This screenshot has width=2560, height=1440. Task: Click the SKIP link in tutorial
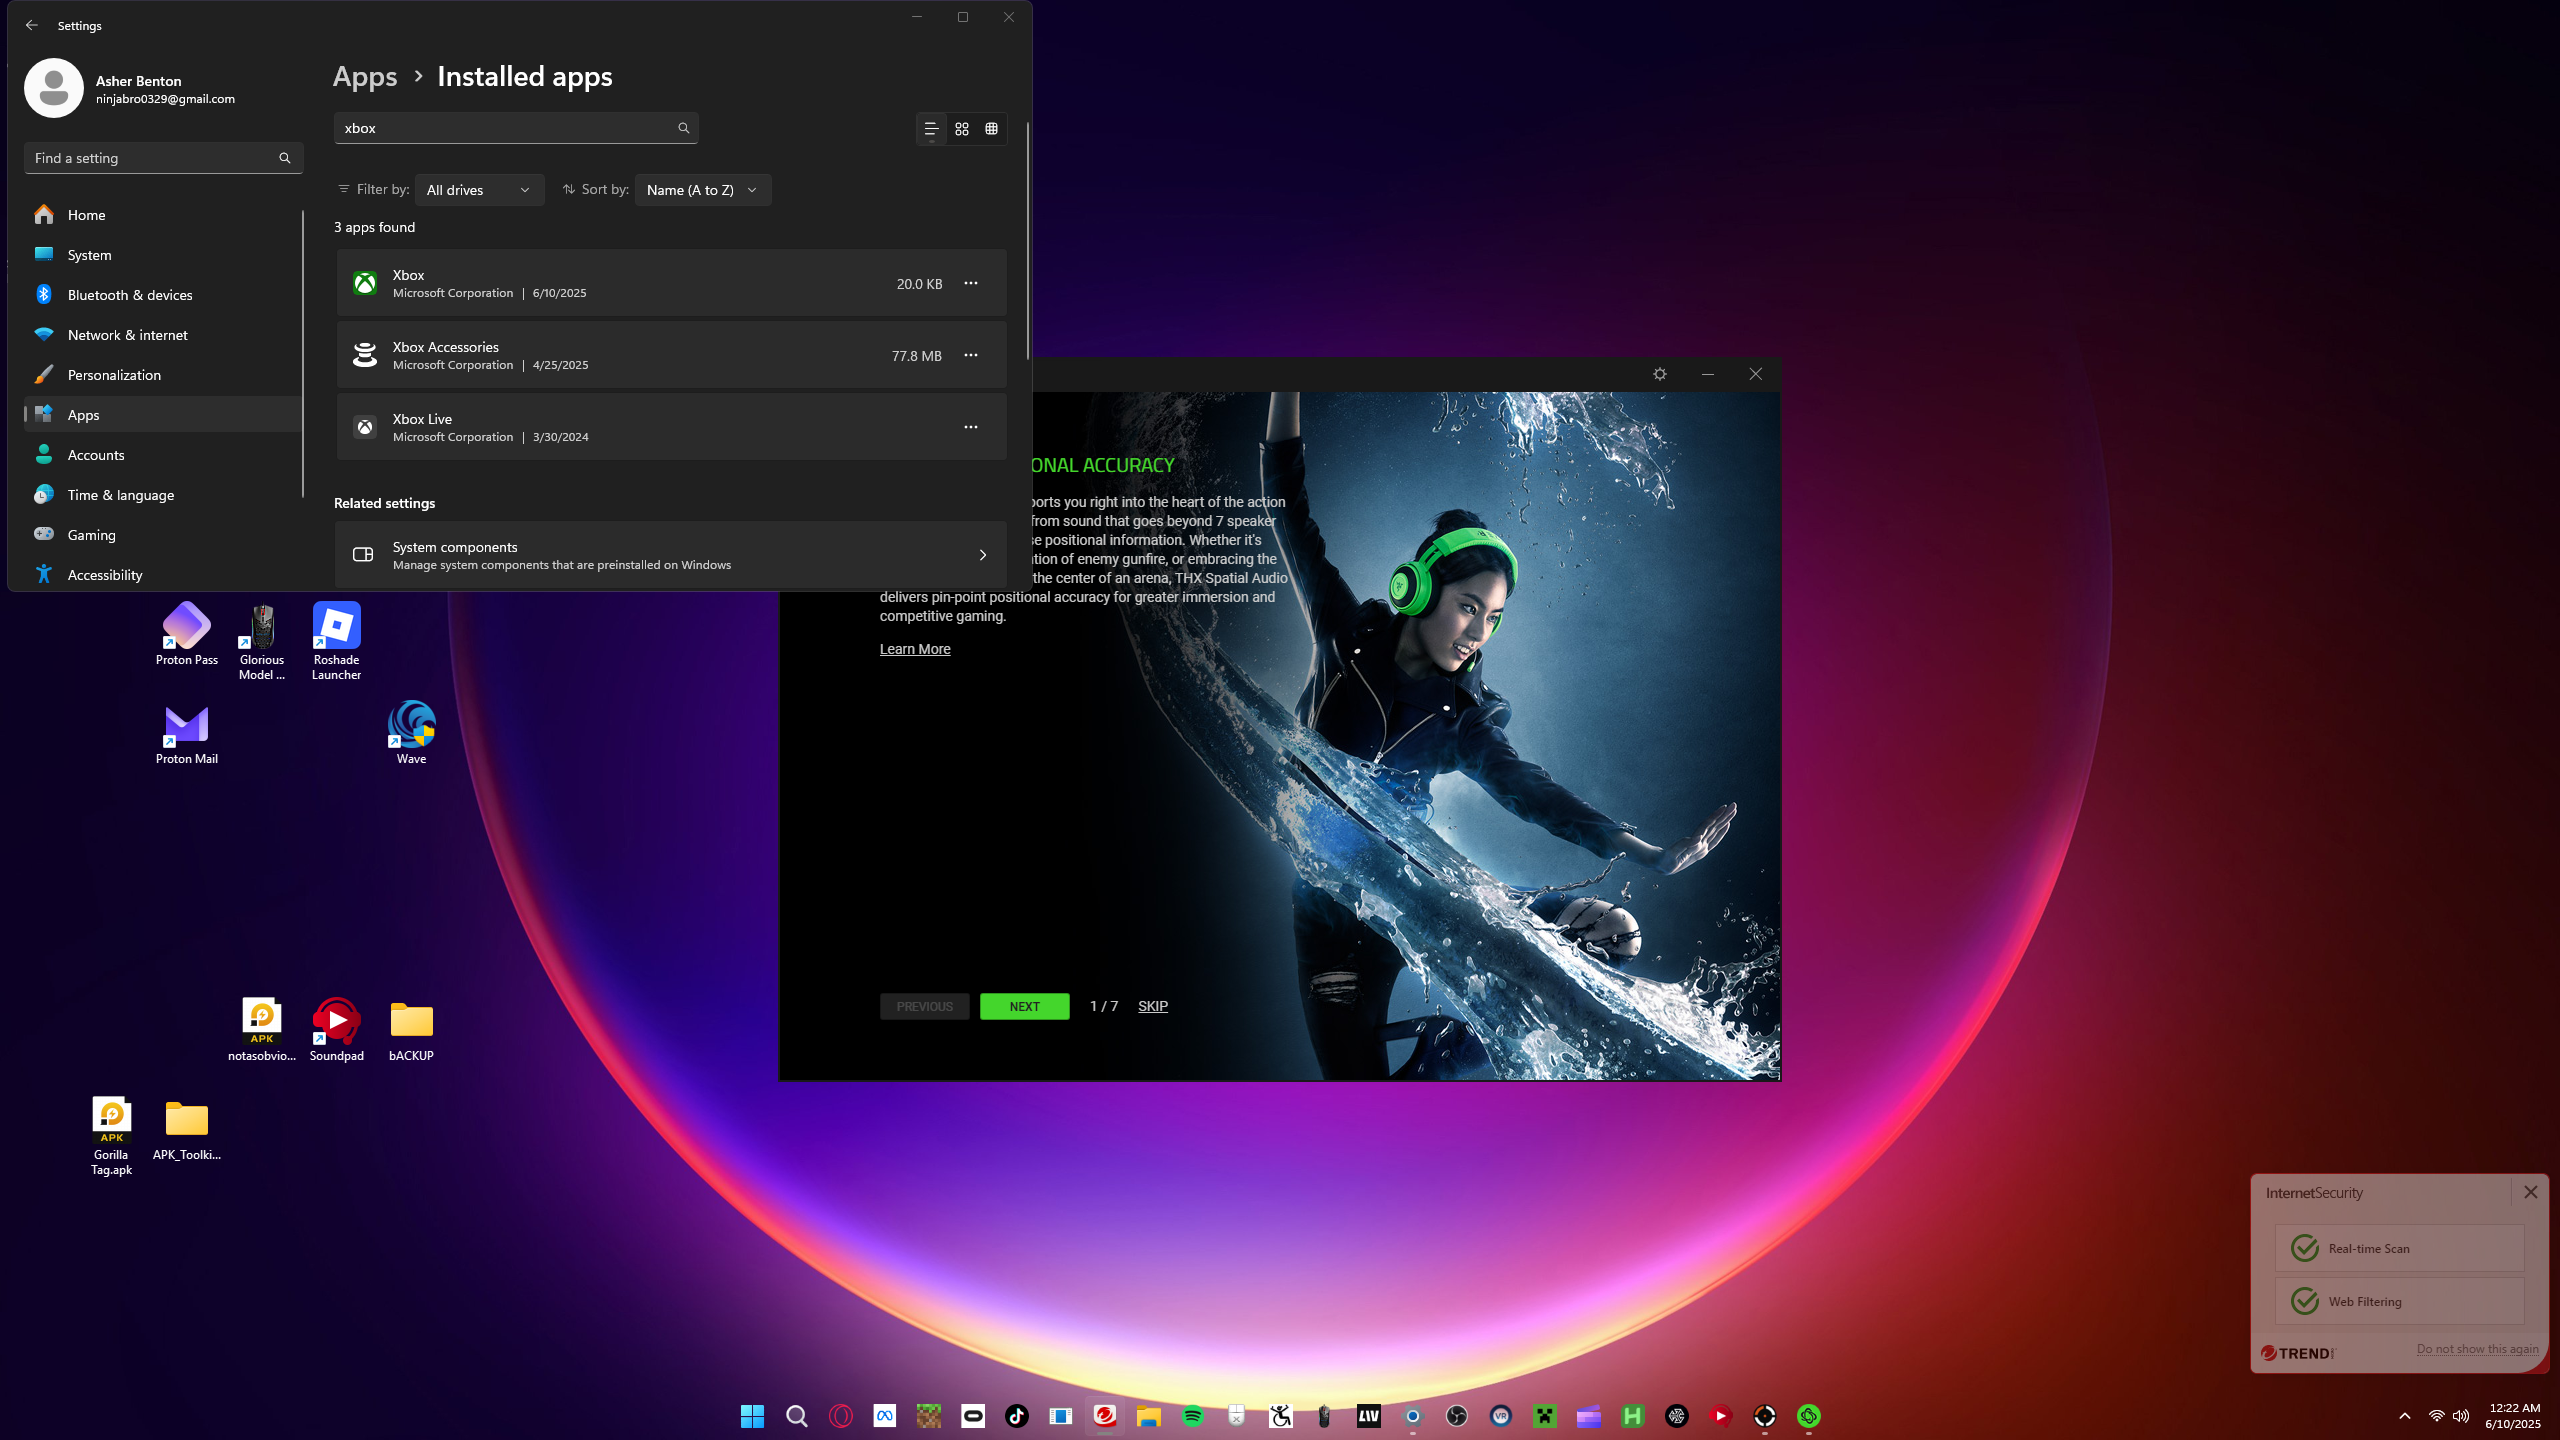click(x=1152, y=1006)
